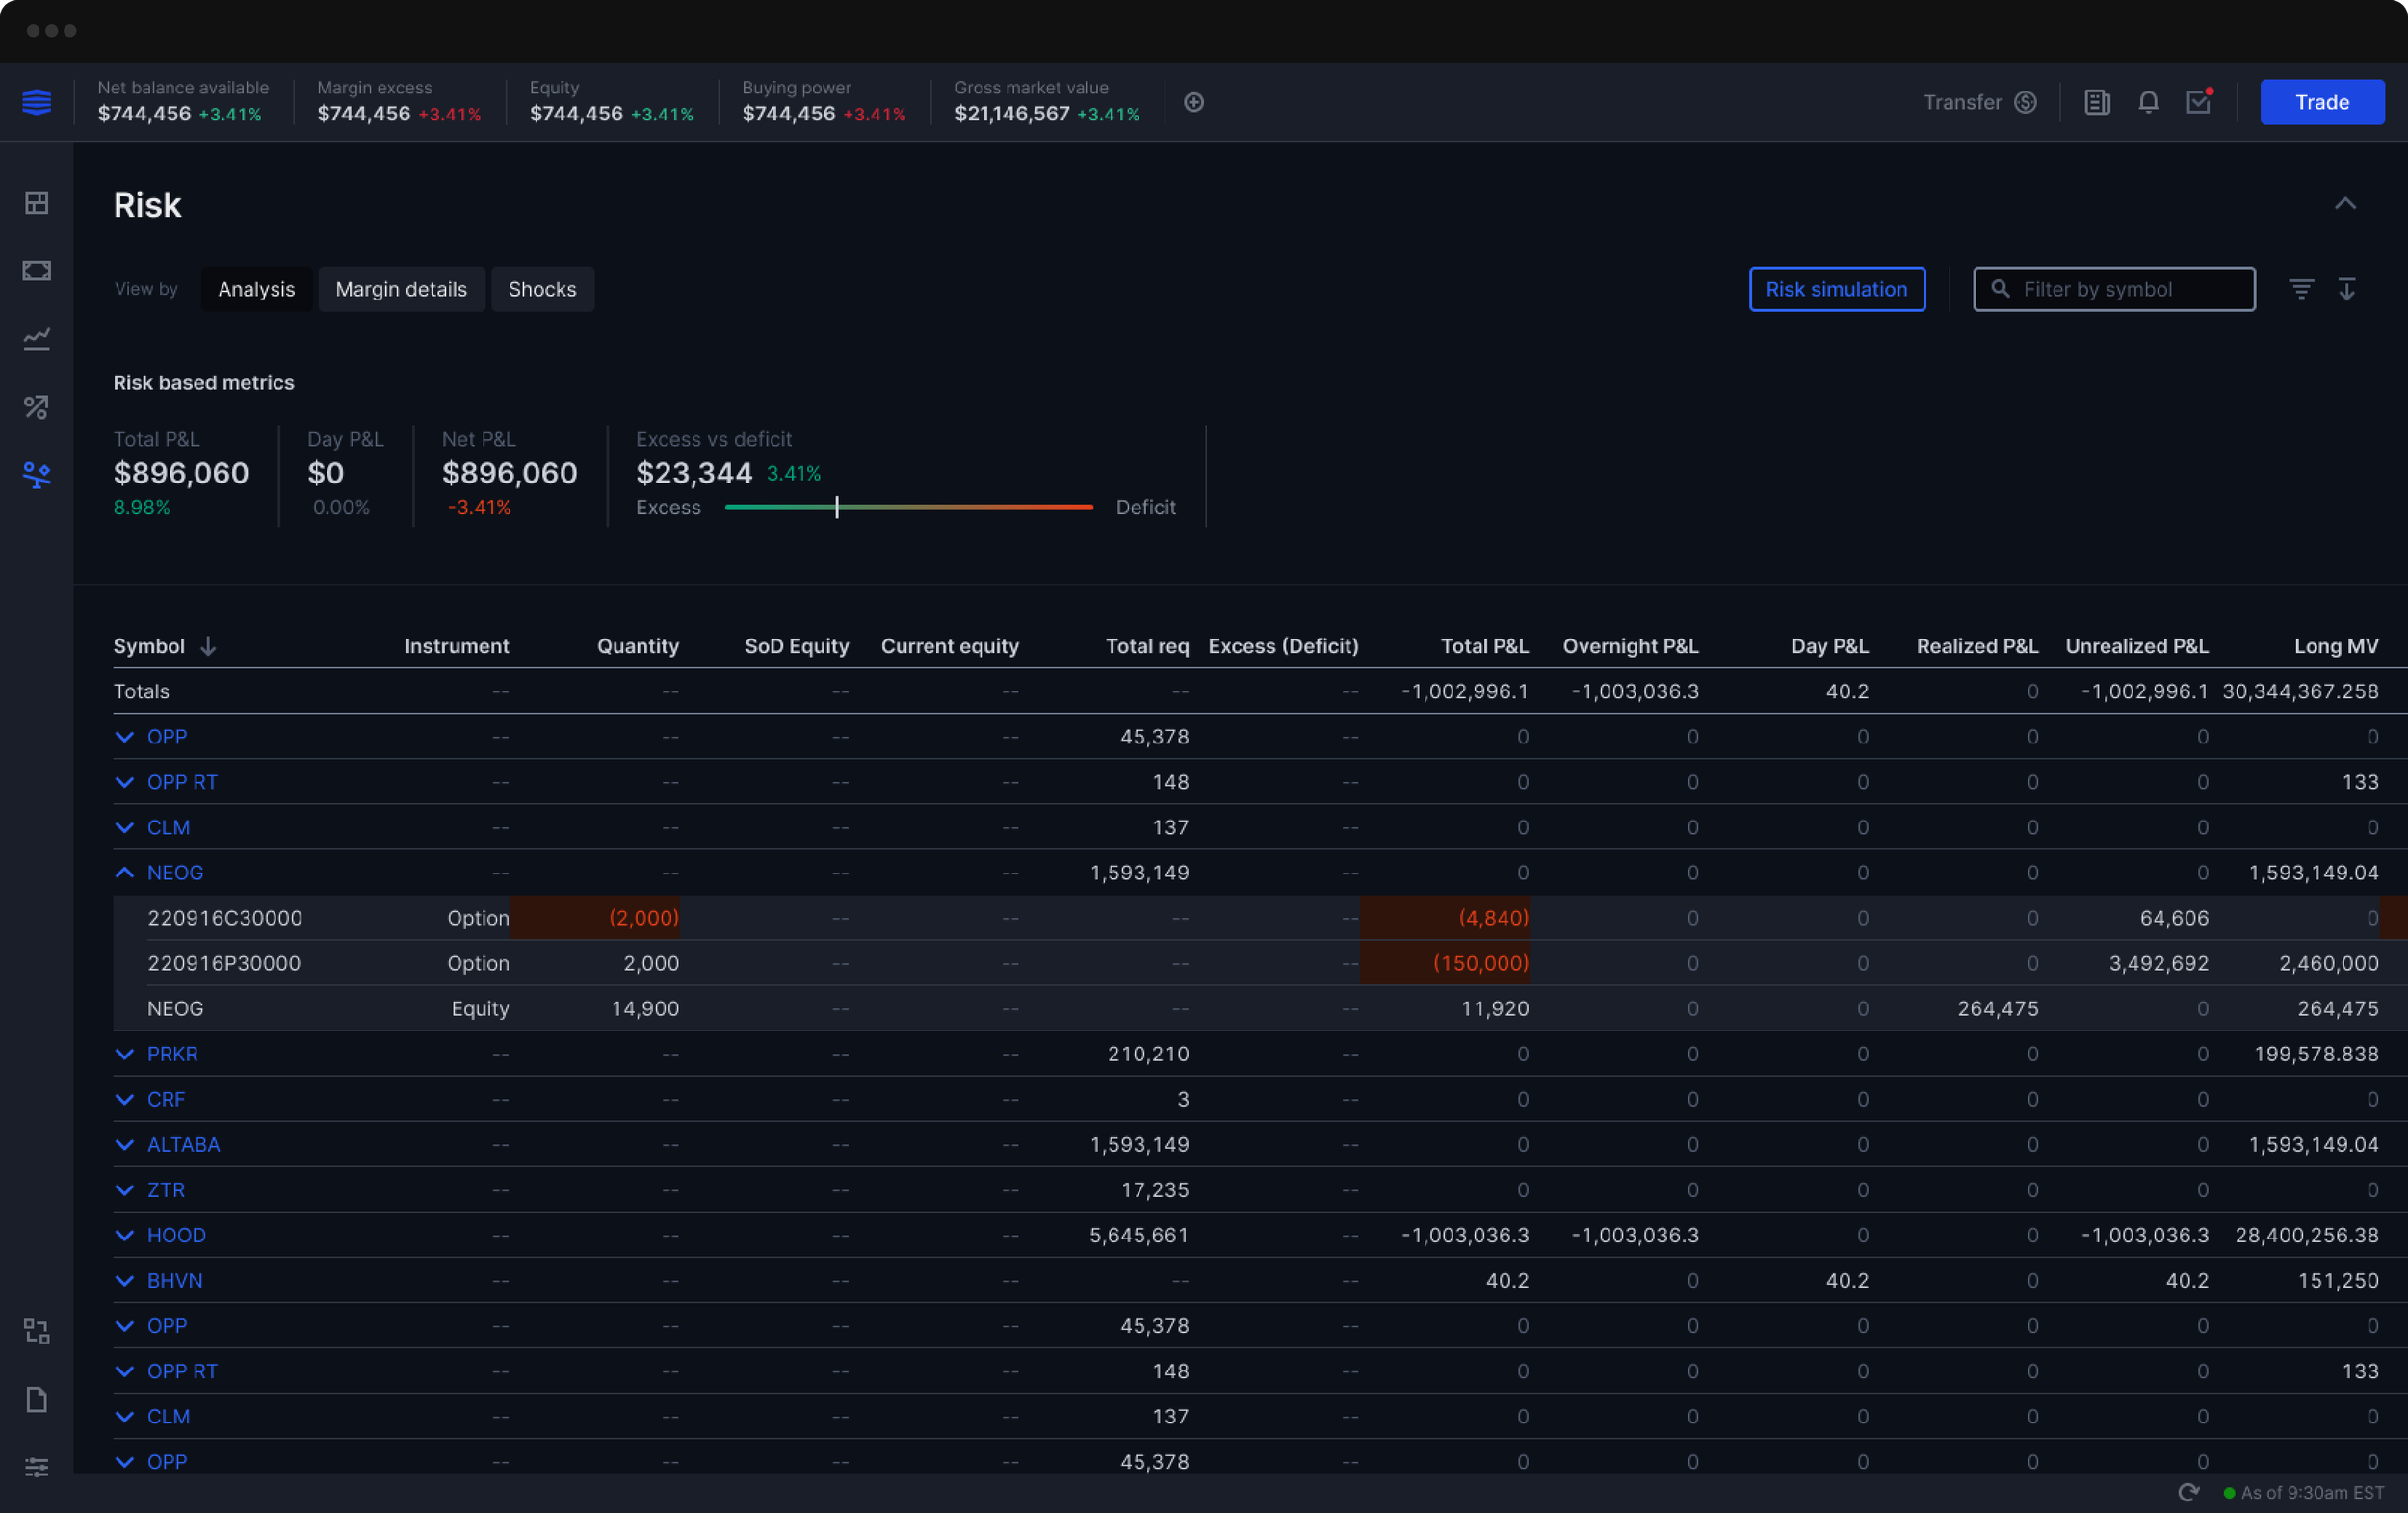Switch to the Shocks view
2408x1513 pixels.
pyautogui.click(x=542, y=289)
